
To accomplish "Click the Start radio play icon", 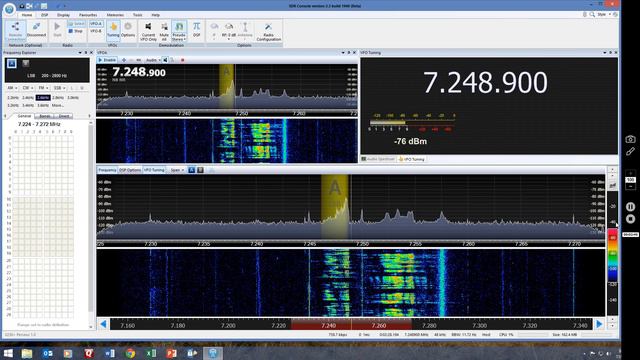I will (x=57, y=30).
